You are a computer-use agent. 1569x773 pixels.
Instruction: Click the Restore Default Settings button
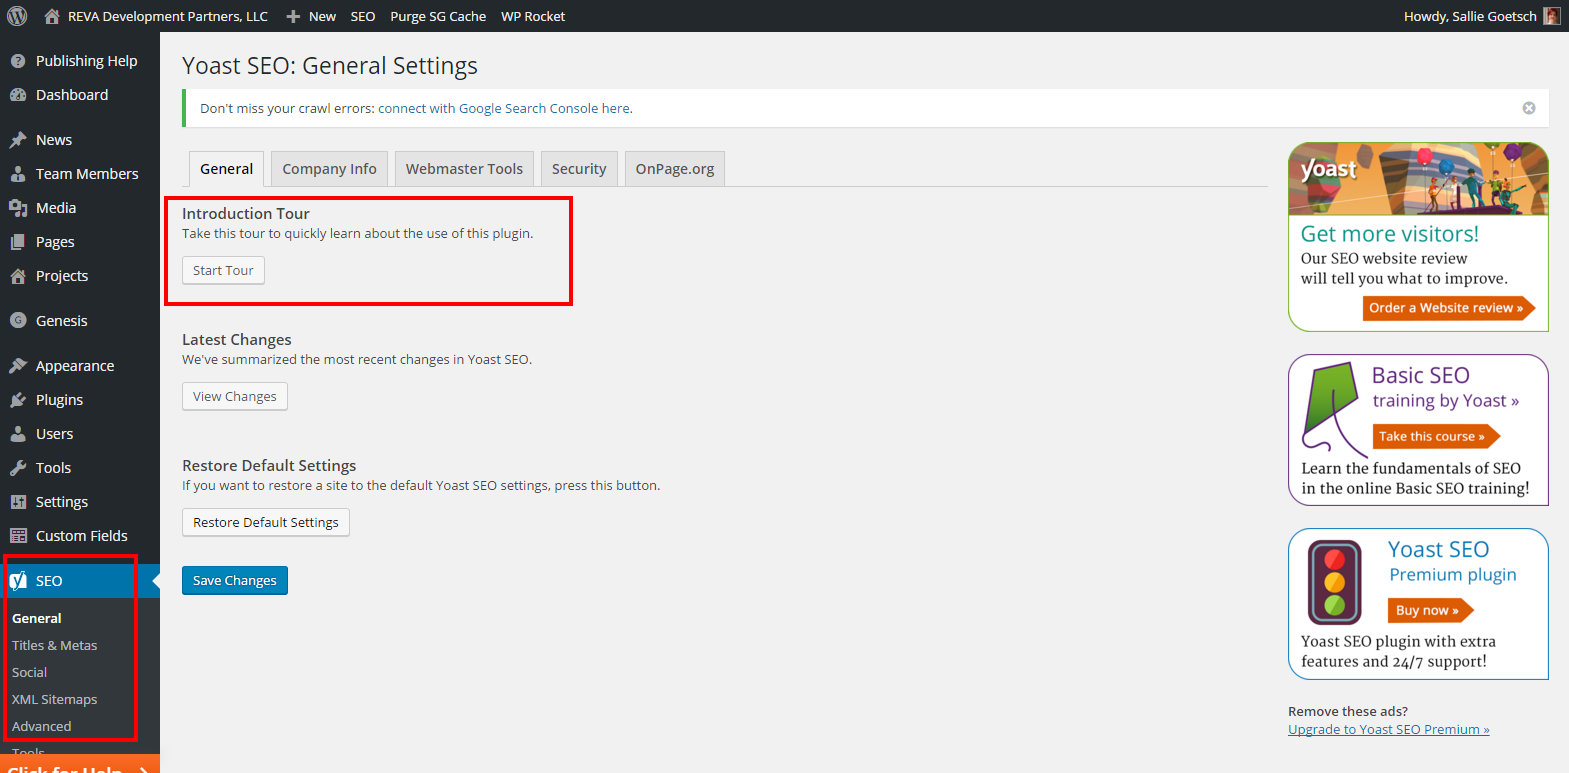coord(266,523)
